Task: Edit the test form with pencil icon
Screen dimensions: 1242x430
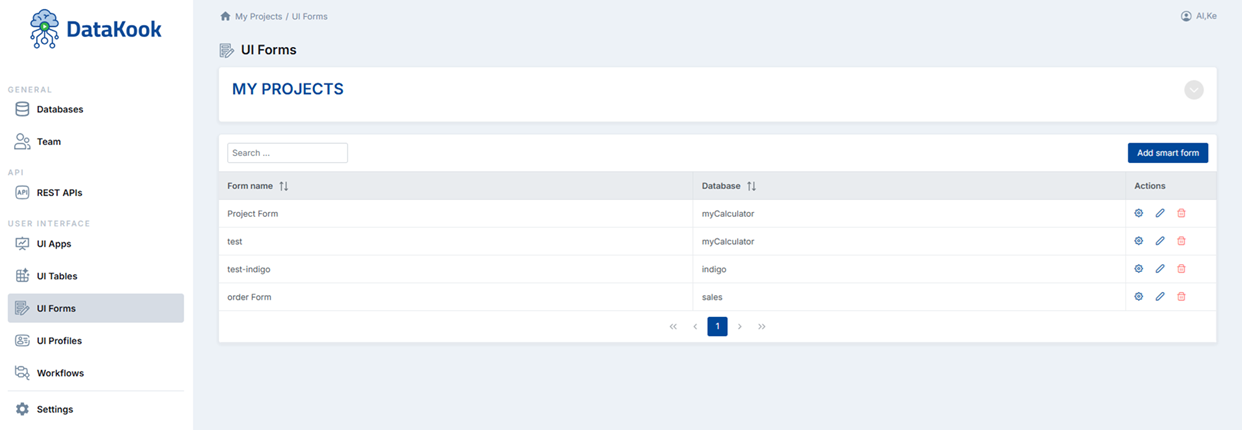Action: [x=1160, y=241]
